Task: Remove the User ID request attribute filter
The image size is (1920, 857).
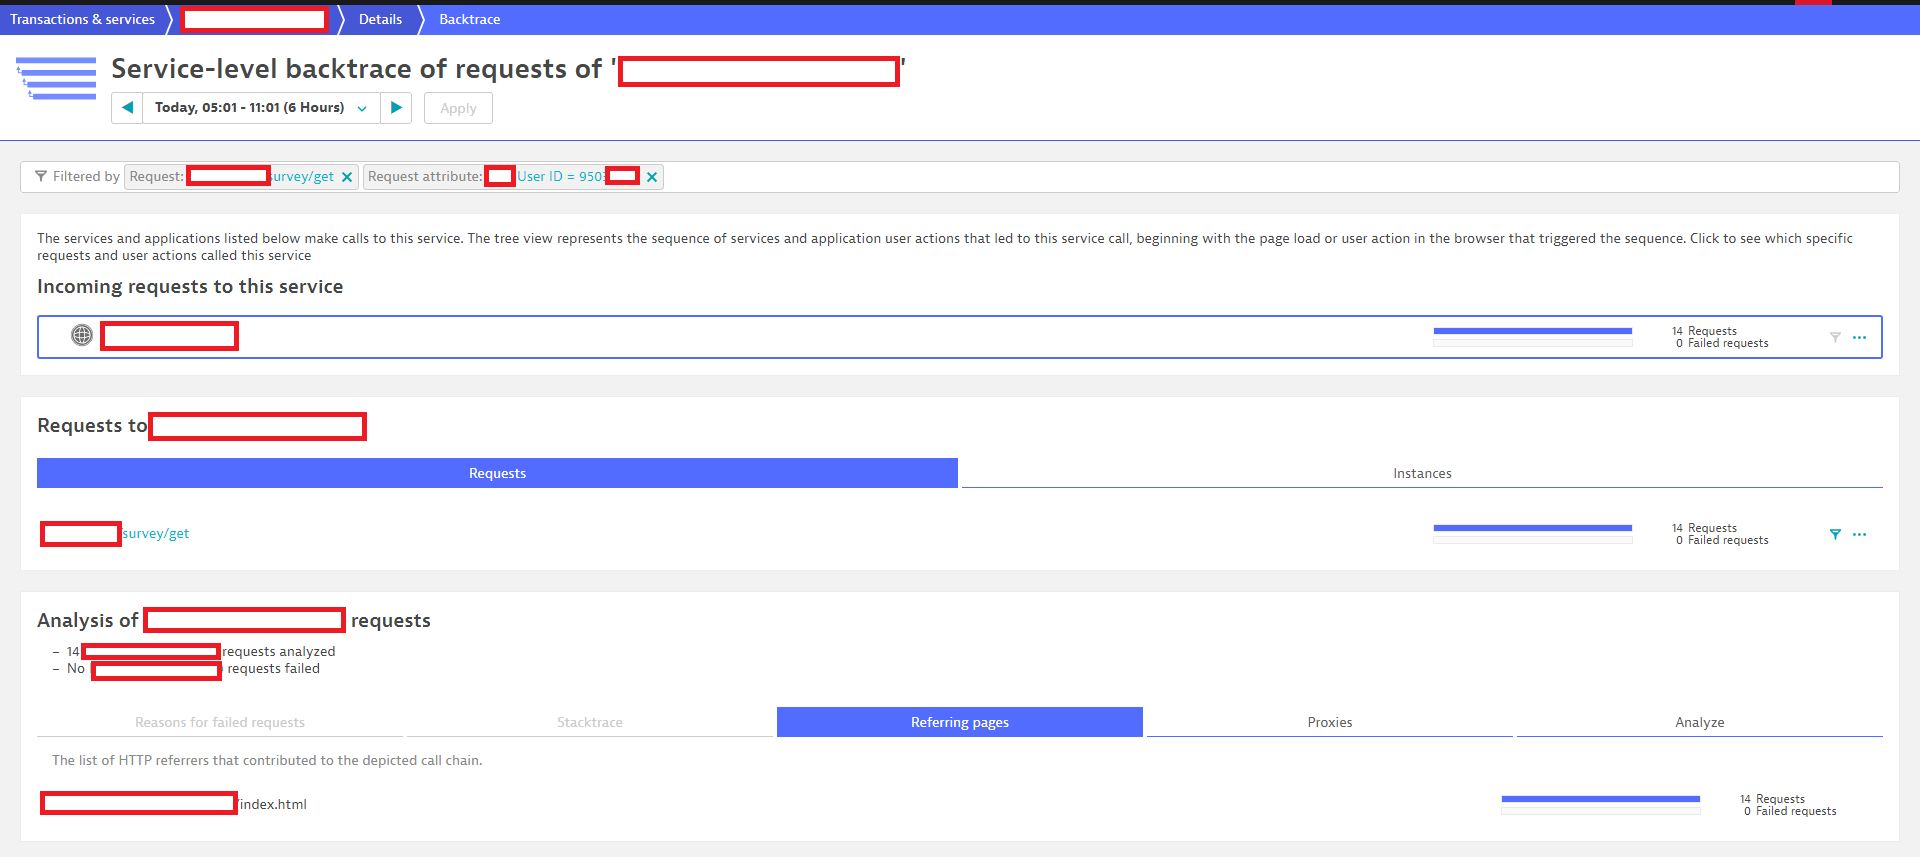Action: click(x=652, y=177)
